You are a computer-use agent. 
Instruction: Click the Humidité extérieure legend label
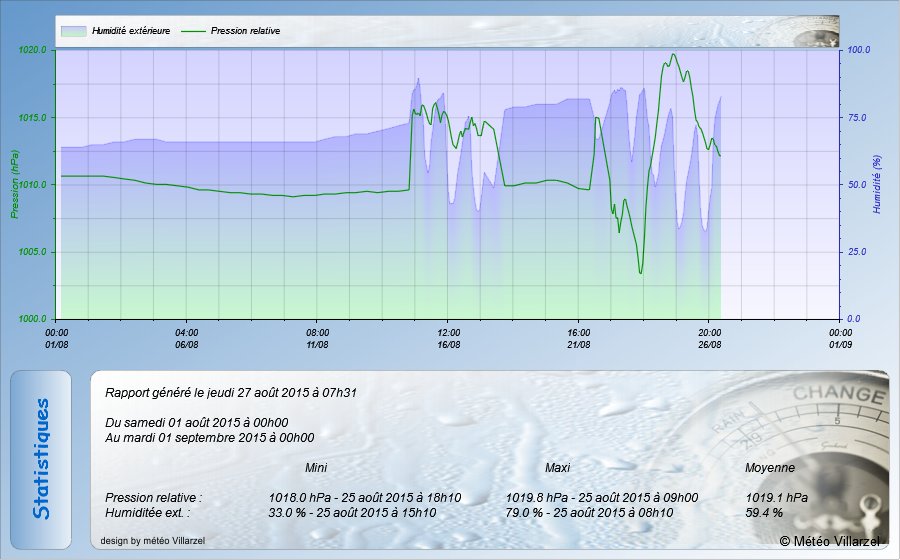[131, 31]
